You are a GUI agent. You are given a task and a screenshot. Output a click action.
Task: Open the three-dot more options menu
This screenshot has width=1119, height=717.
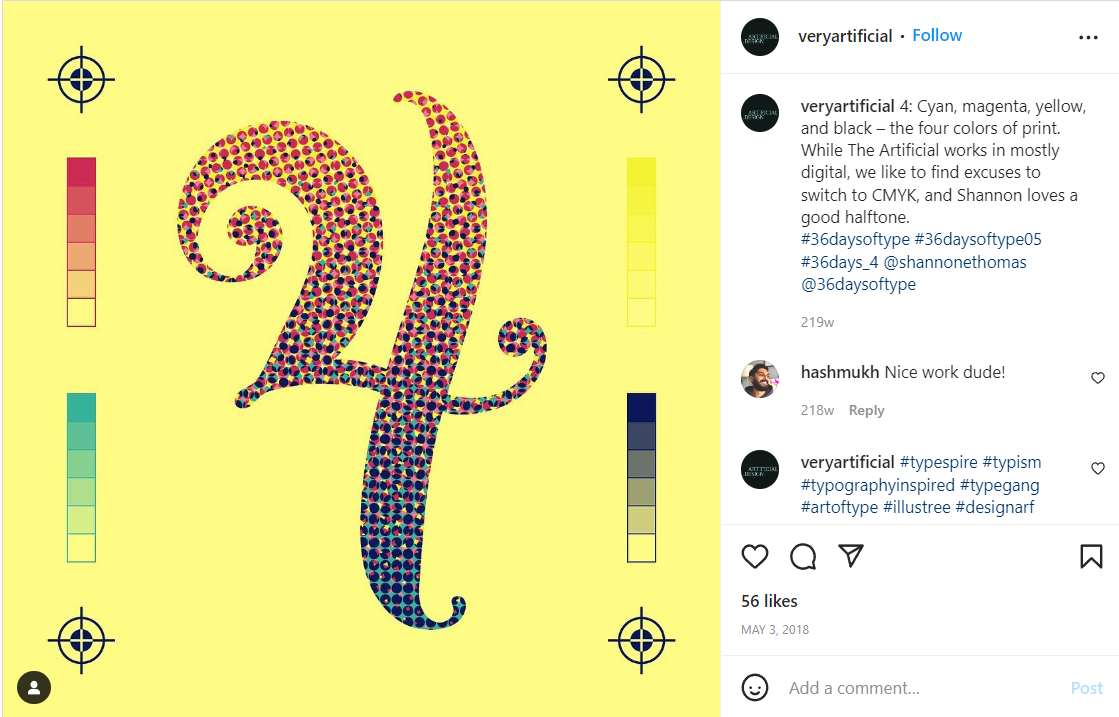tap(1088, 37)
